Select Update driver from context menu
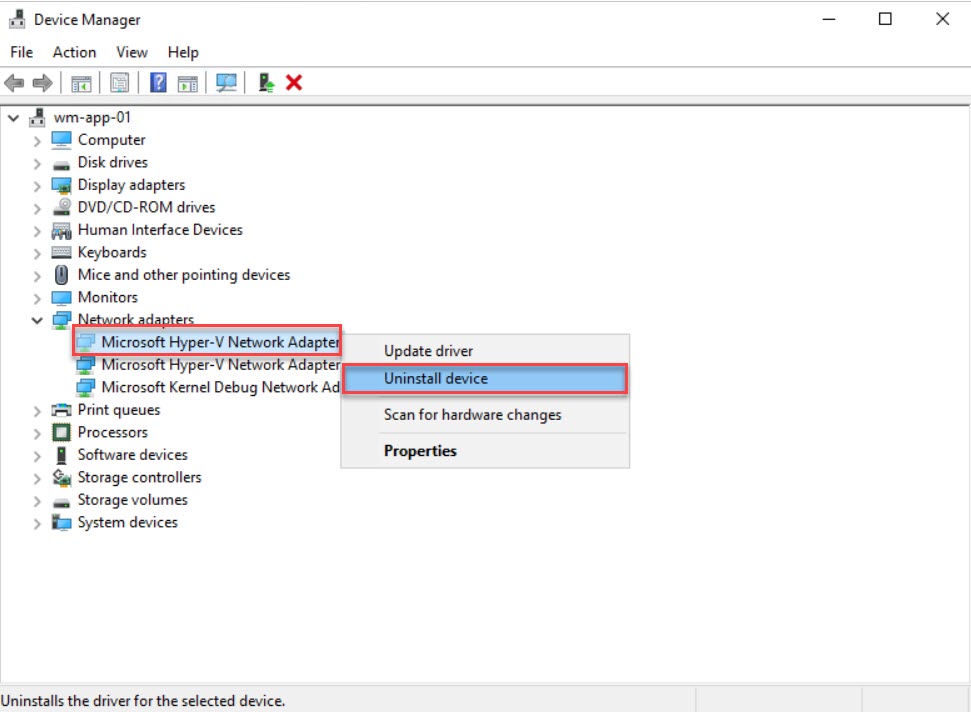 pos(428,351)
